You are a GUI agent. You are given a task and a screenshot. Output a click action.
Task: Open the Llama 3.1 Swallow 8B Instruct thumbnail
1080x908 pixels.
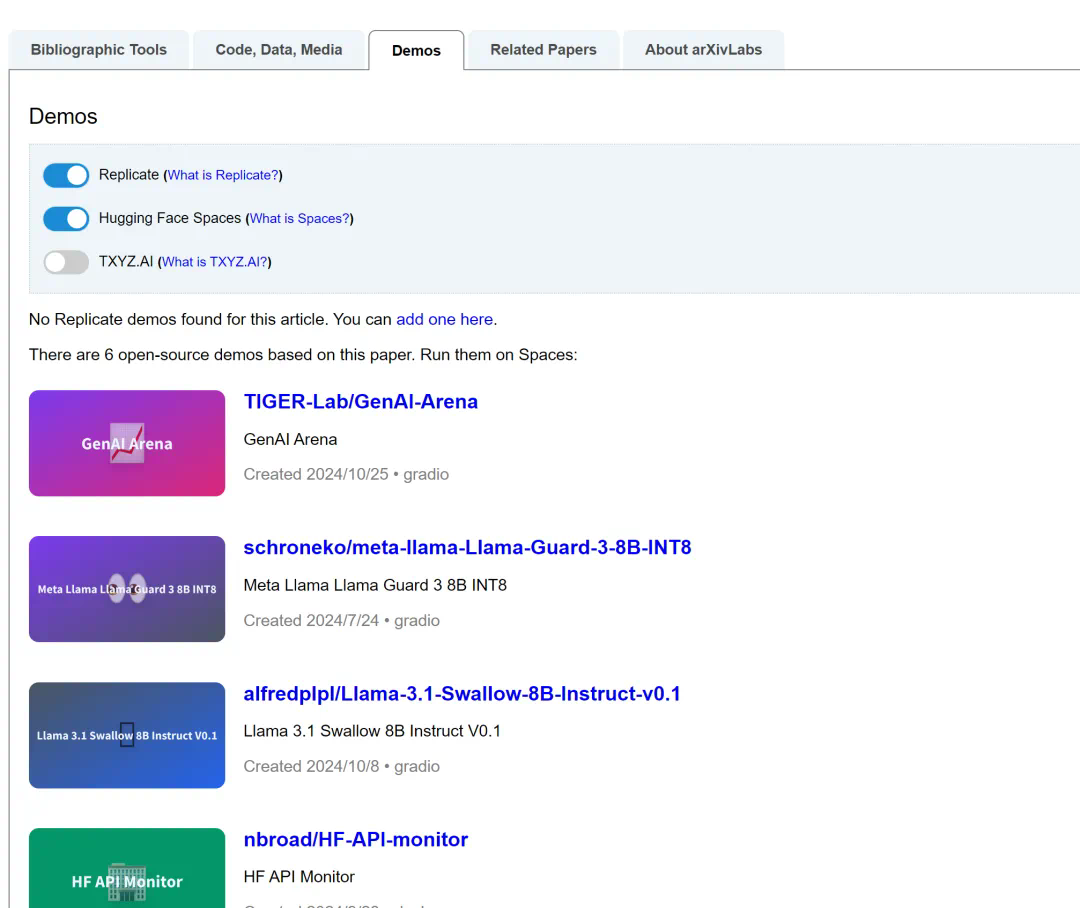coord(127,735)
